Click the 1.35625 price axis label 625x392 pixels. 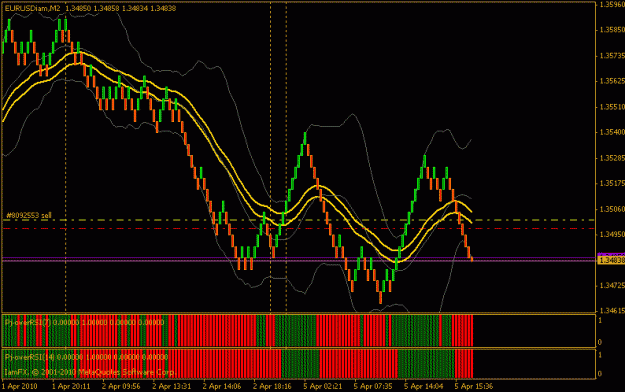click(612, 81)
